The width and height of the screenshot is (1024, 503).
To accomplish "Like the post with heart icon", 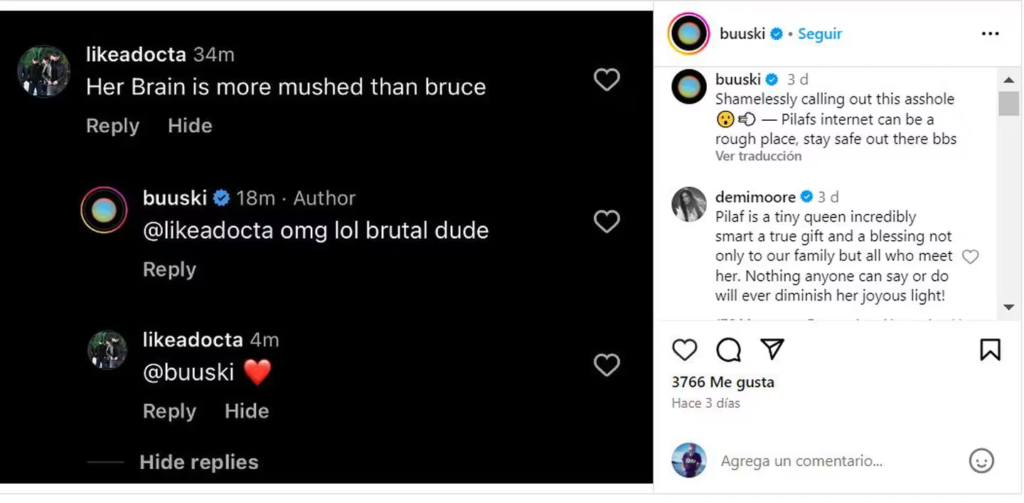I will [684, 349].
